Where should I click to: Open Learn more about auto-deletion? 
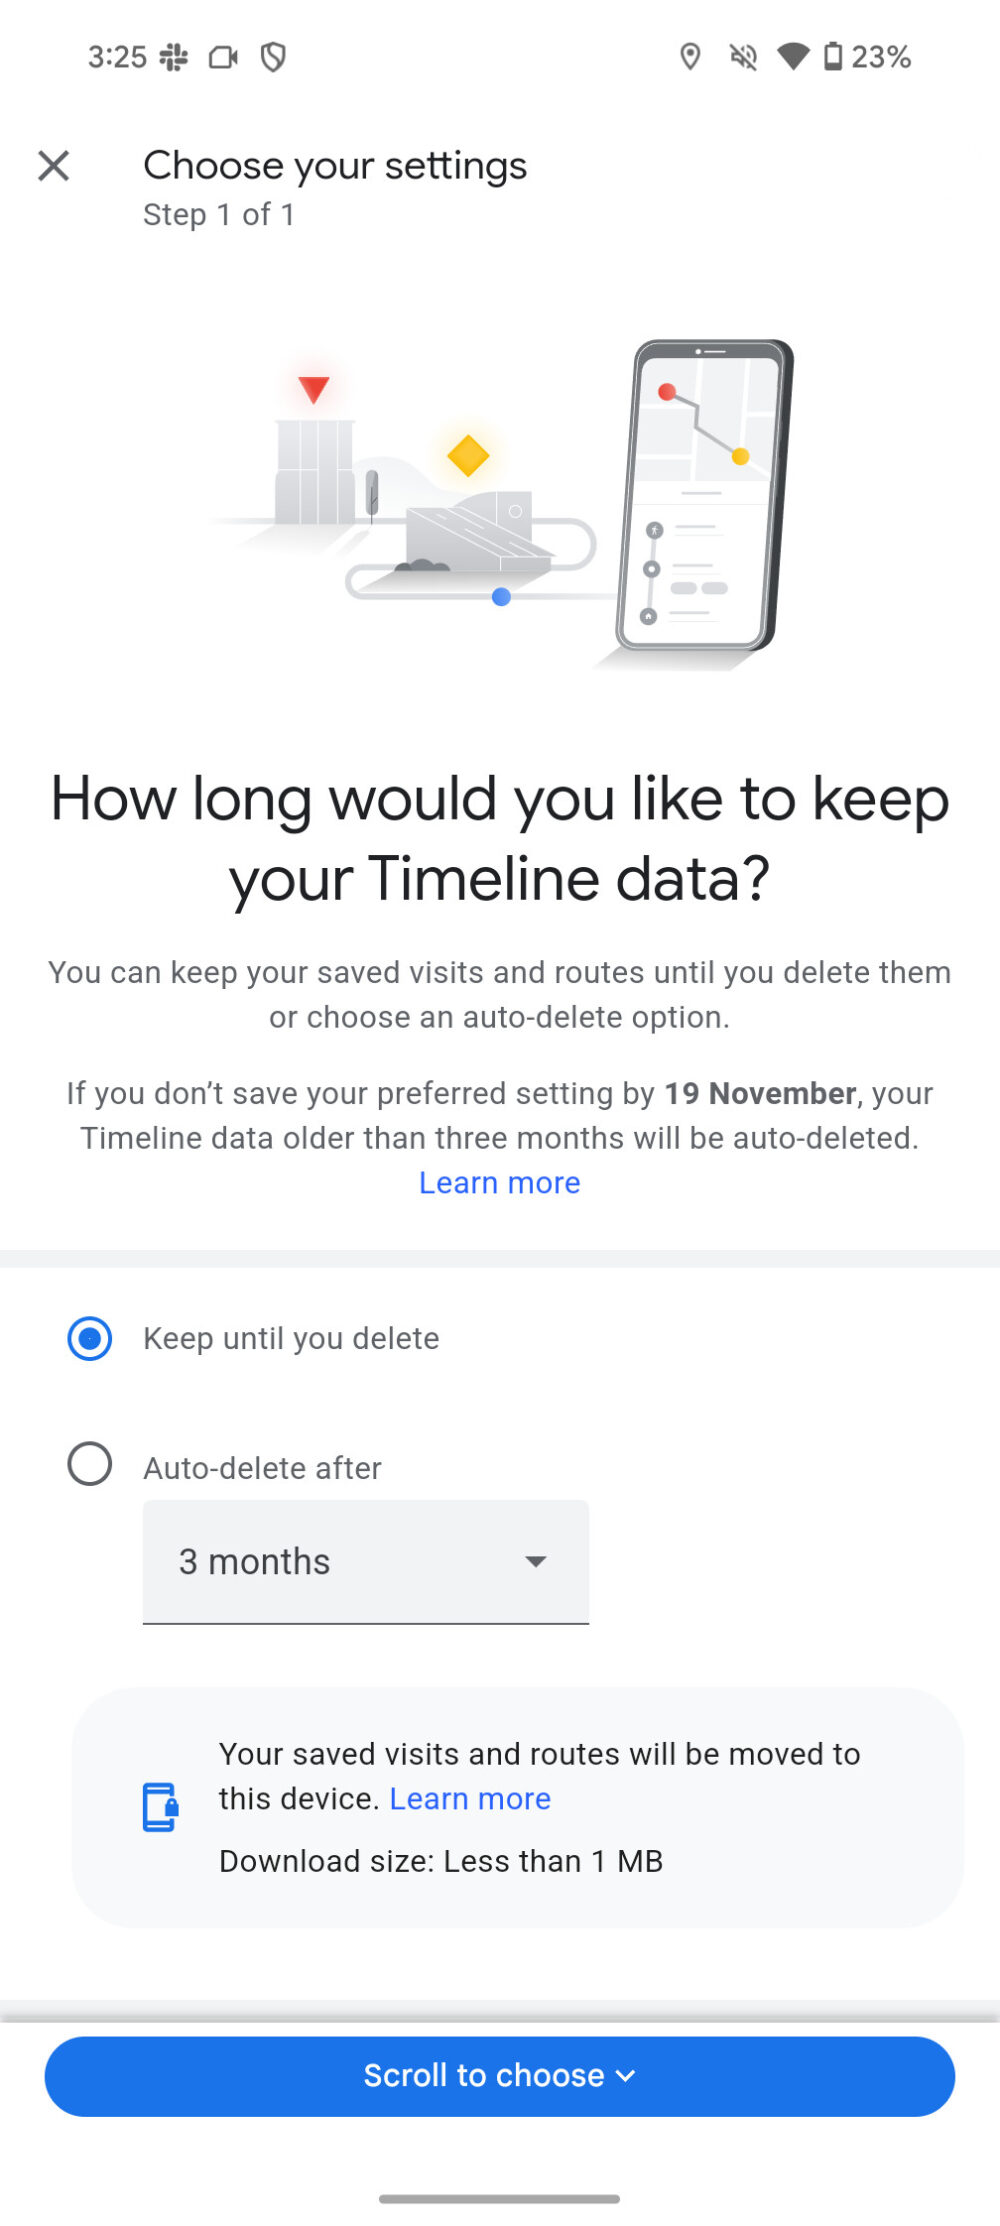pyautogui.click(x=500, y=1183)
